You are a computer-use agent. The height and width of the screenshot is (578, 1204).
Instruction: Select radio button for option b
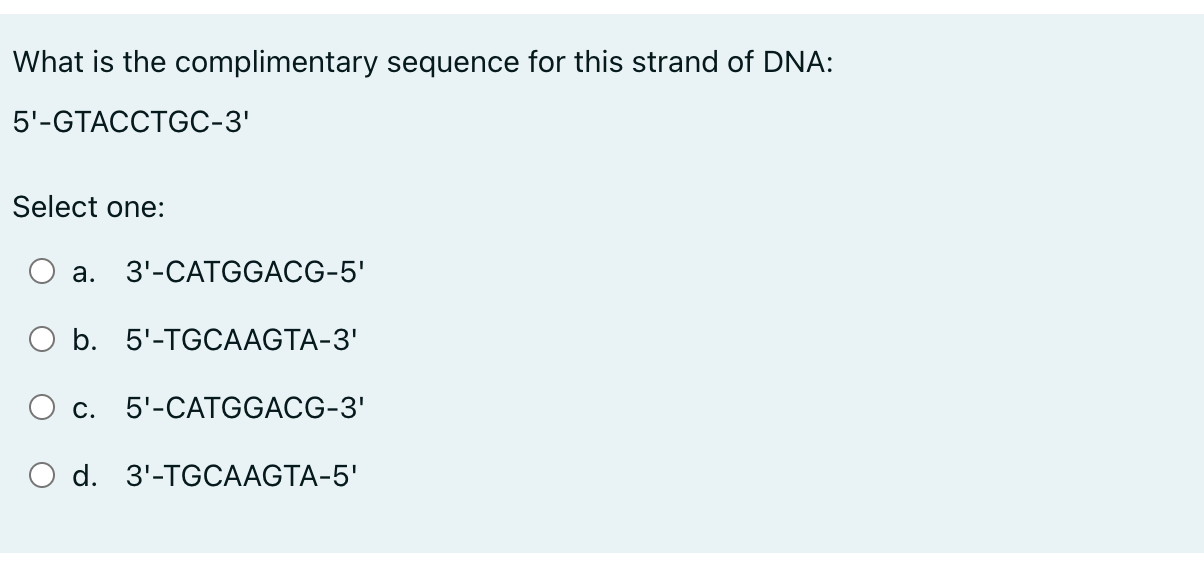pyautogui.click(x=42, y=339)
